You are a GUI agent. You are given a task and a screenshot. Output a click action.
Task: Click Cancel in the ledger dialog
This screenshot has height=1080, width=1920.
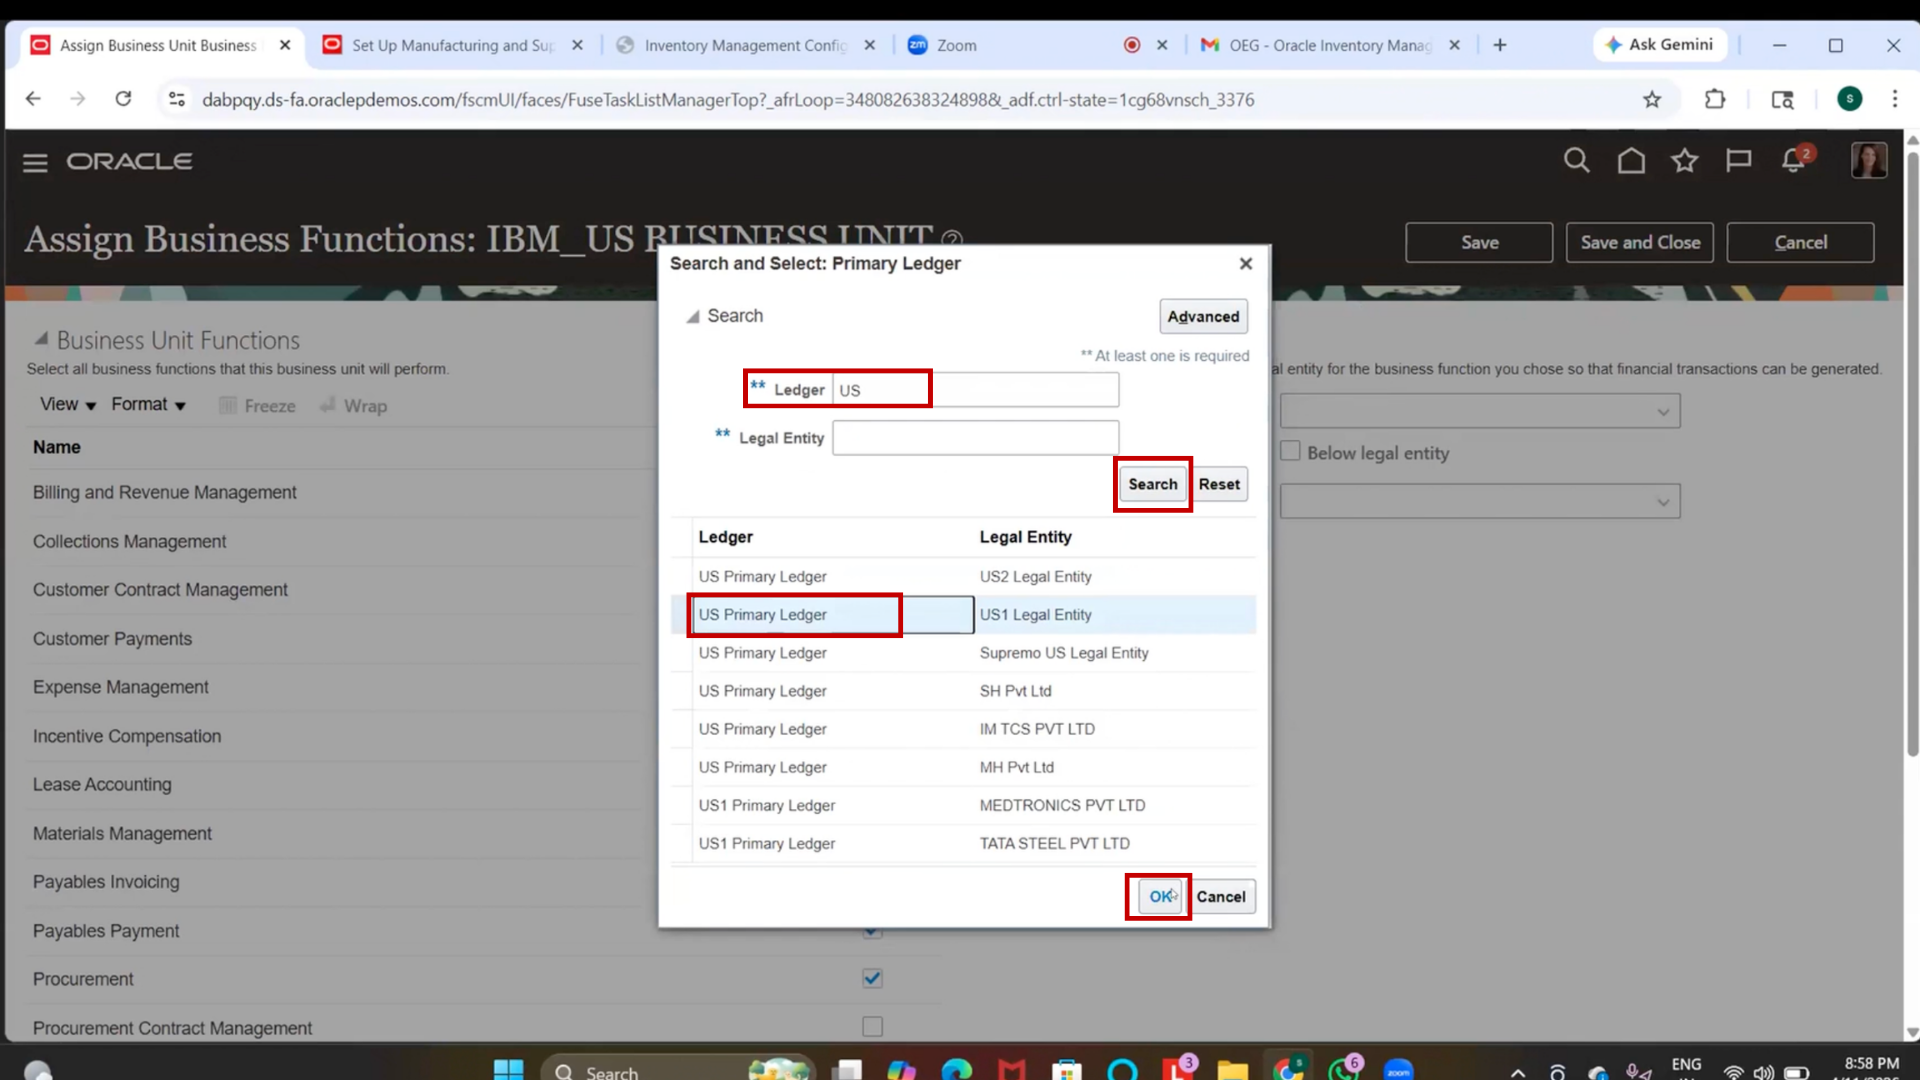coord(1221,896)
